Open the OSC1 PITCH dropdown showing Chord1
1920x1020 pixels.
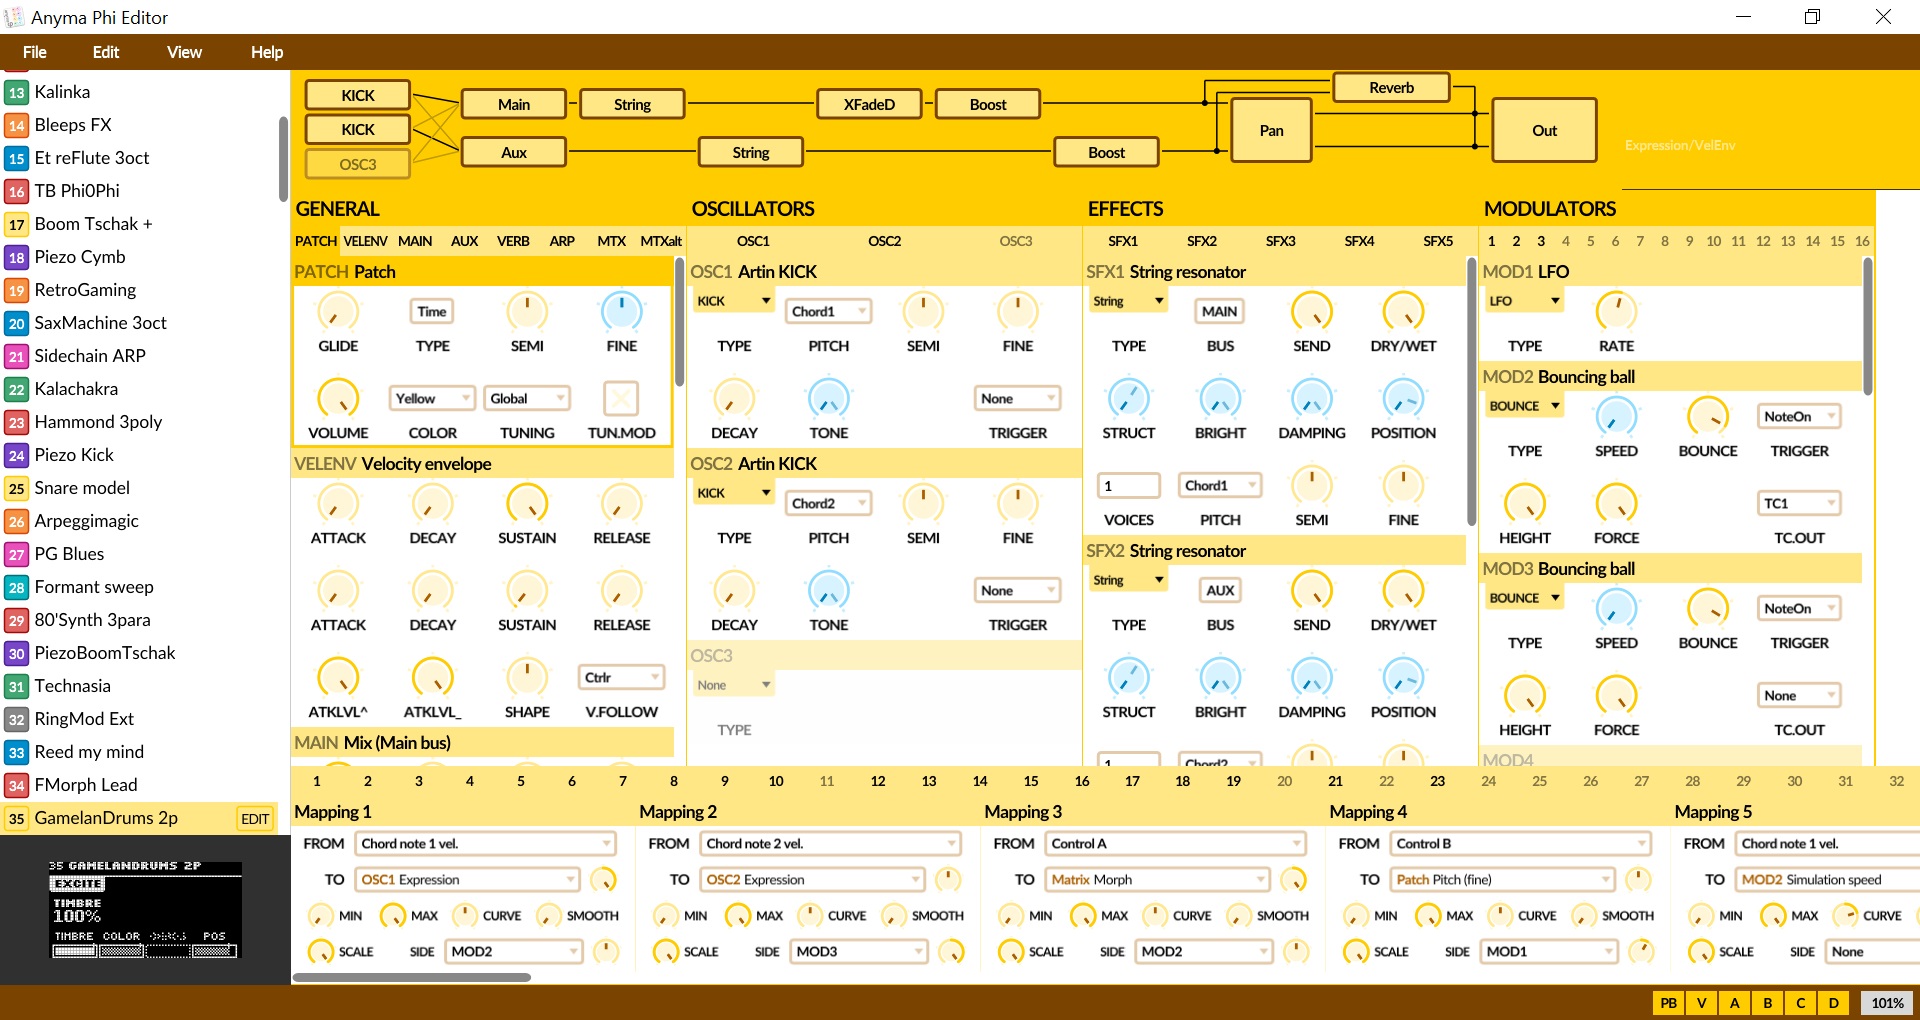coord(828,312)
